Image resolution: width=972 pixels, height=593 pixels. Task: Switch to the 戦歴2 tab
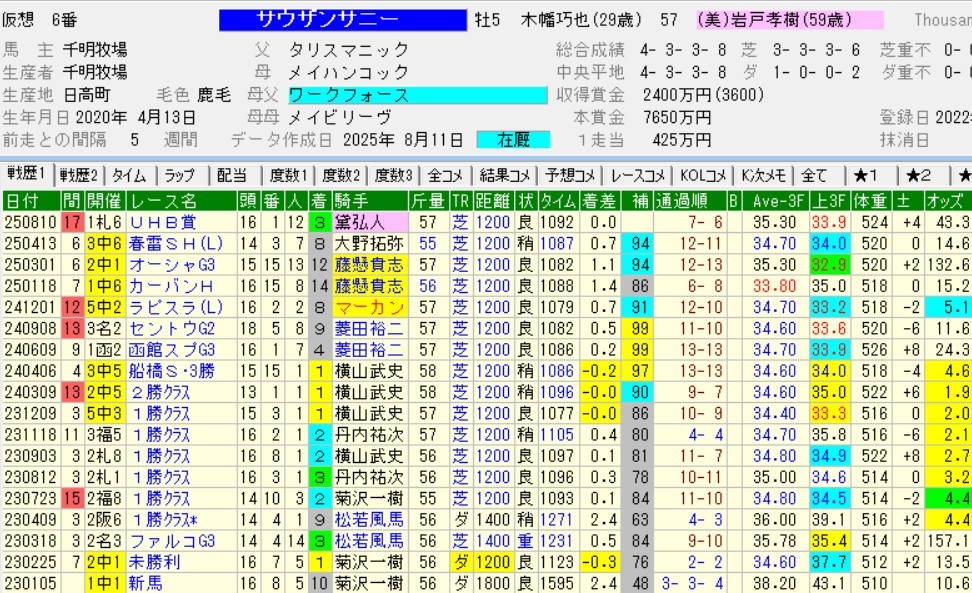point(78,175)
